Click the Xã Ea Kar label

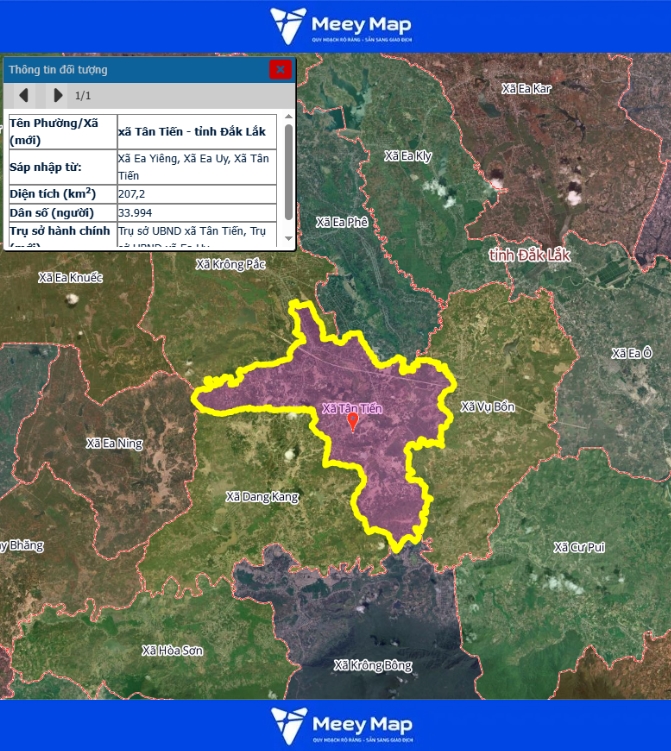pyautogui.click(x=526, y=89)
